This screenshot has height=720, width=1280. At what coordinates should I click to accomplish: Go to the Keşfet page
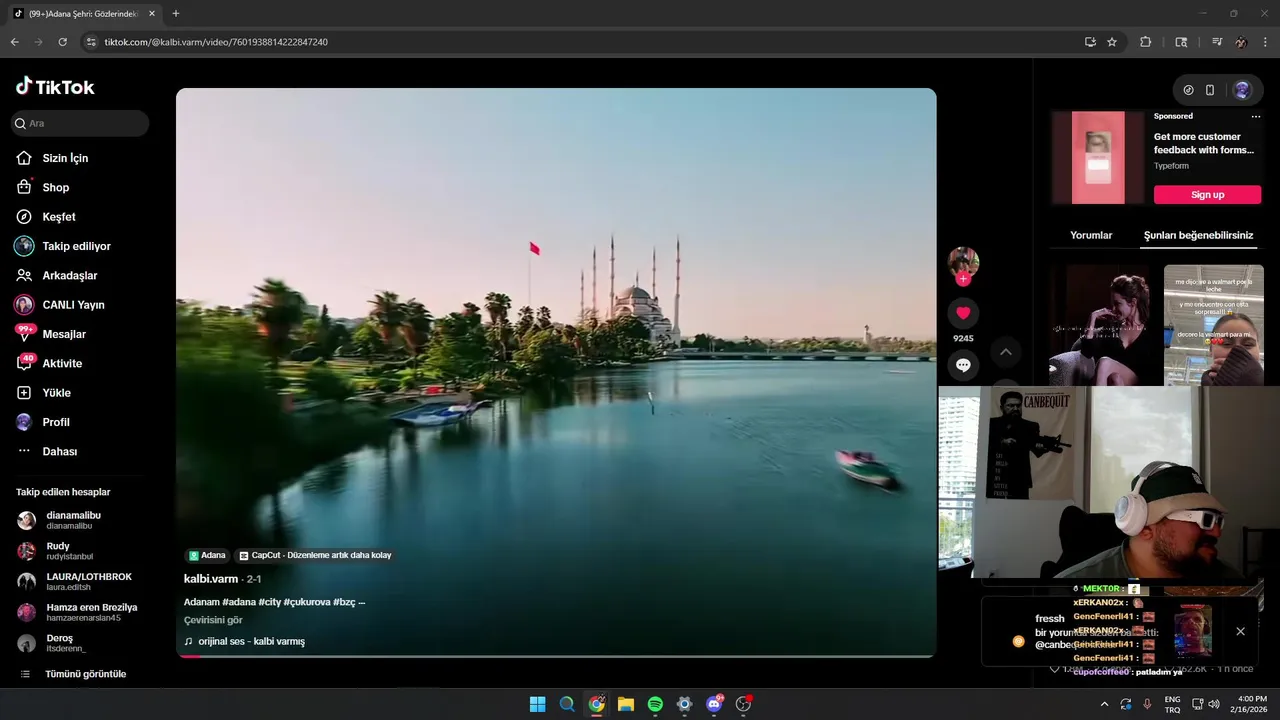pyautogui.click(x=58, y=217)
